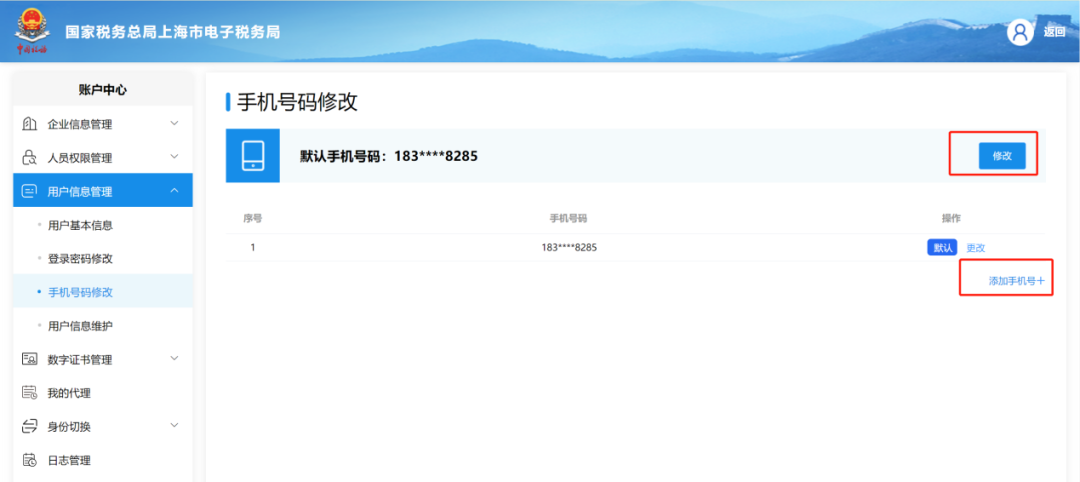Select 用户信息管理 menu
The height and width of the screenshot is (482, 1080).
103,191
